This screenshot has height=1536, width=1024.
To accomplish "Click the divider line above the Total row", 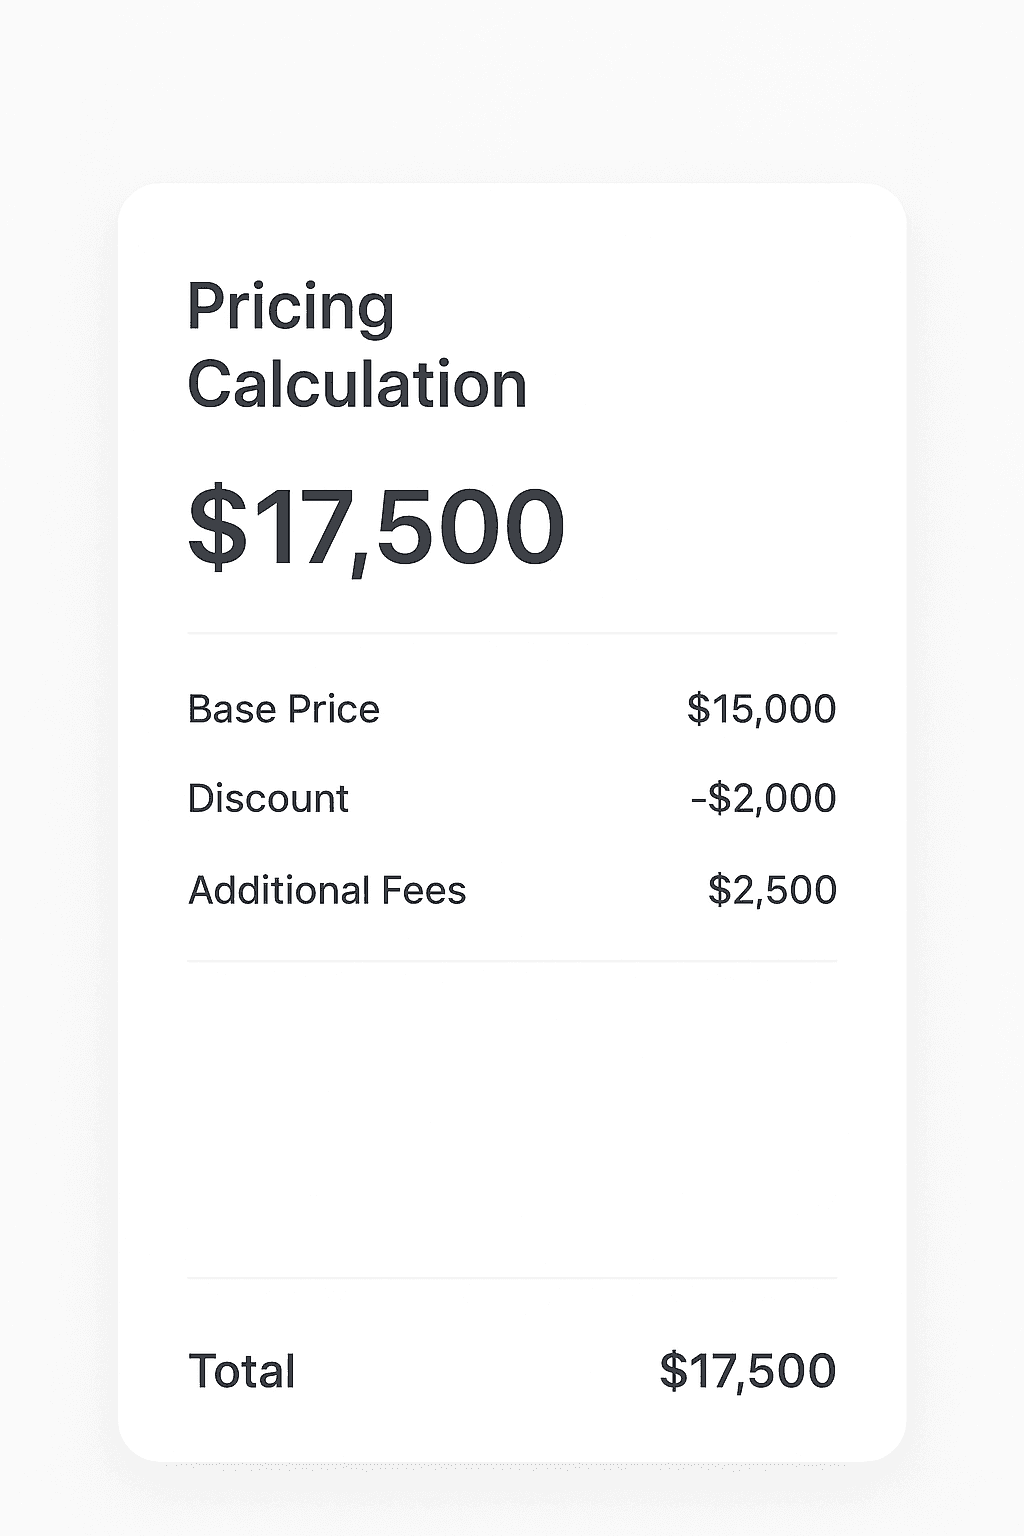I will tap(512, 1278).
